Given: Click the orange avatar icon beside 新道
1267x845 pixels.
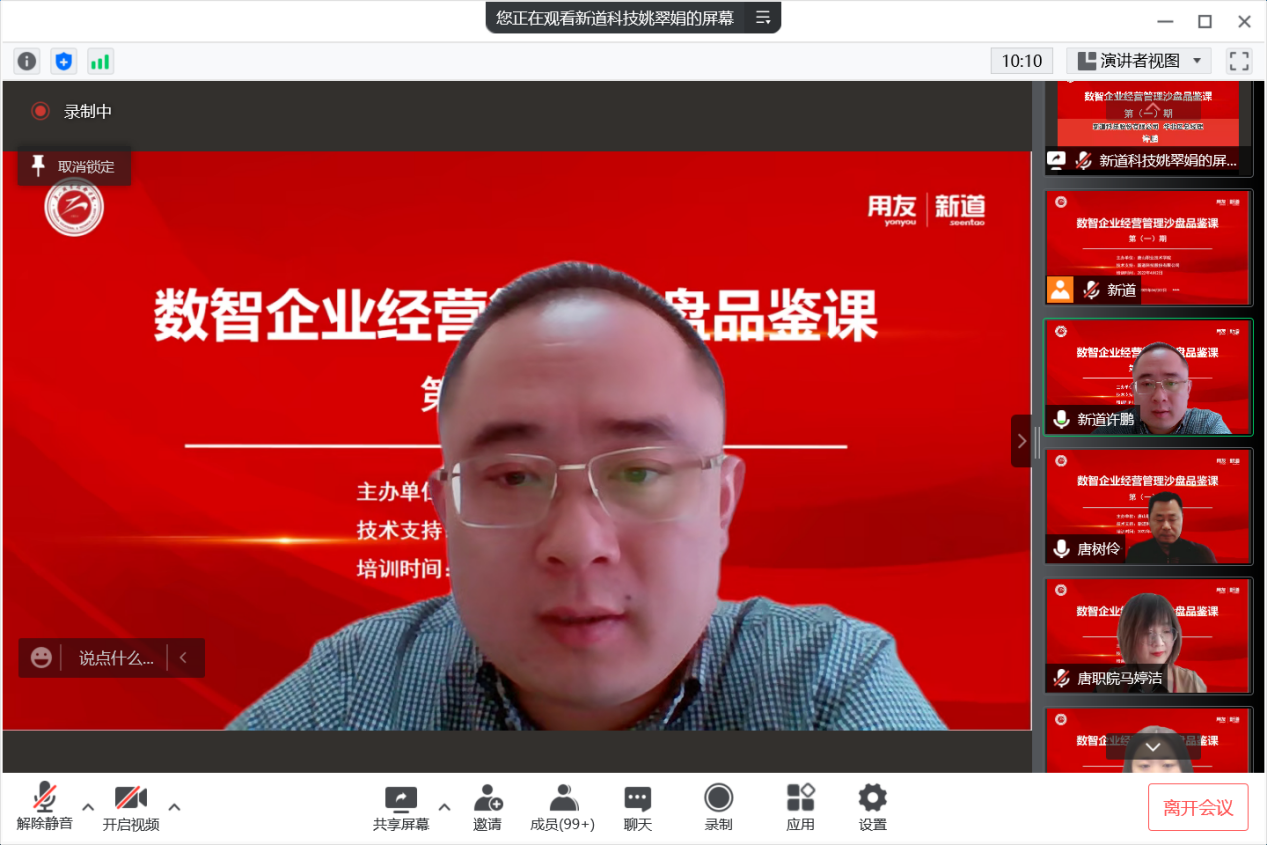Looking at the screenshot, I should coord(1060,289).
